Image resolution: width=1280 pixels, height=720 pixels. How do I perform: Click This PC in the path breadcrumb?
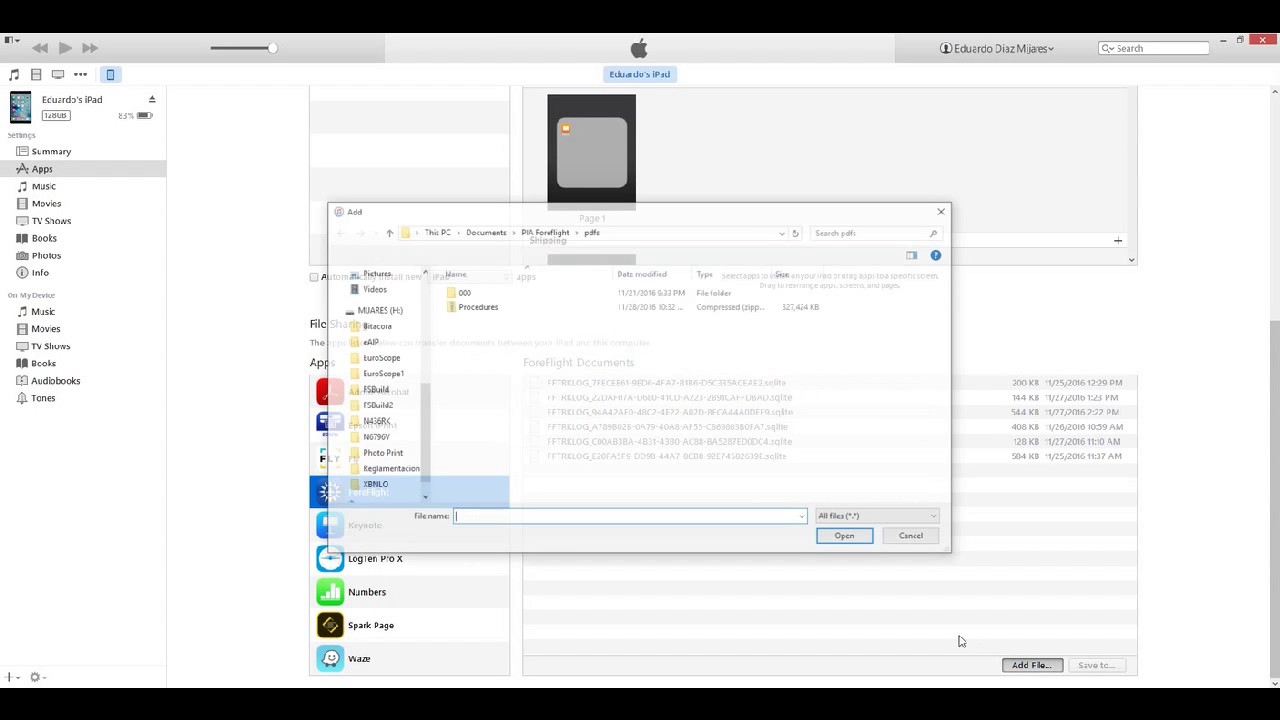point(437,233)
